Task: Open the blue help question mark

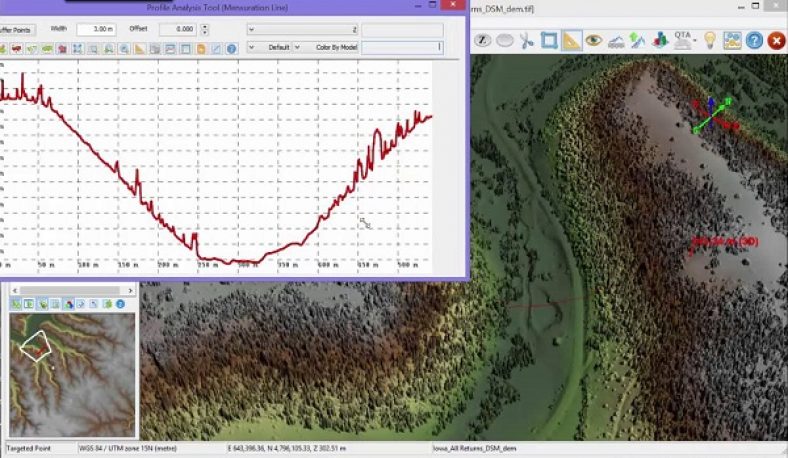Action: (754, 40)
